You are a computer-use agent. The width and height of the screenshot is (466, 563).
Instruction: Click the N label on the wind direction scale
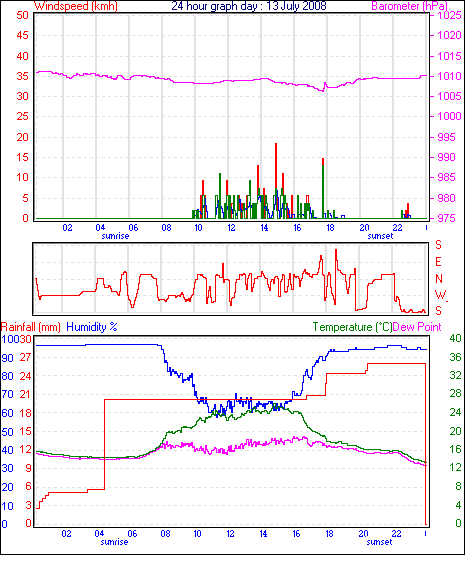439,279
